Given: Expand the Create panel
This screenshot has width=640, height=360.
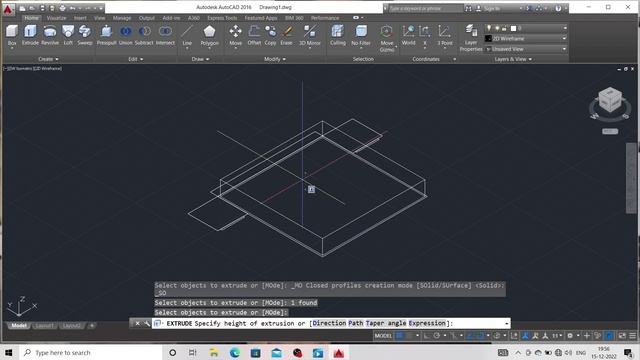Looking at the screenshot, I should click(48, 59).
